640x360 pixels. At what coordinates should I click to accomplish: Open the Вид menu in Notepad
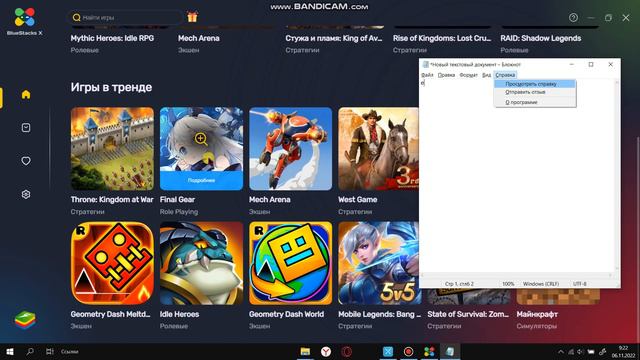(x=486, y=75)
